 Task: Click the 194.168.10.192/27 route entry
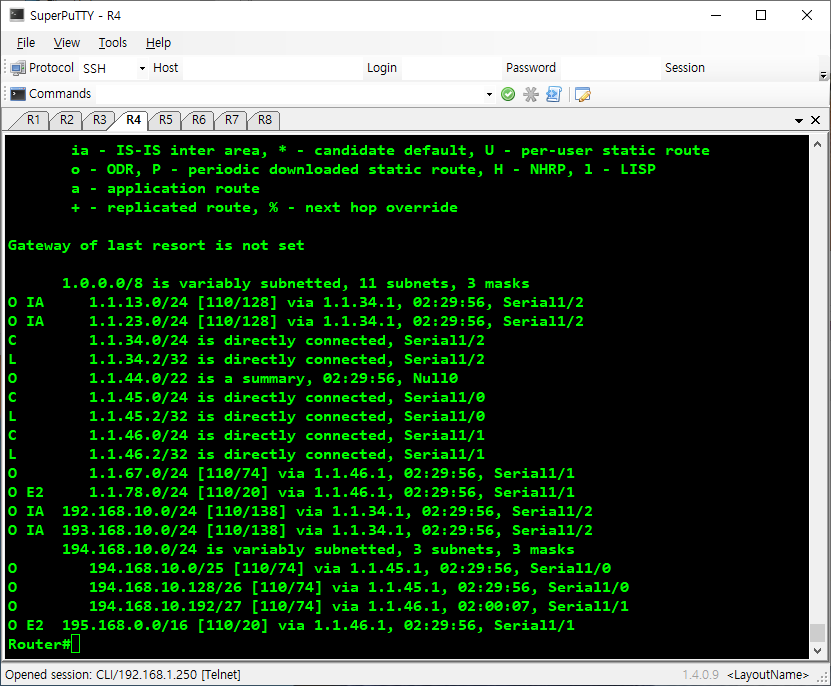318,606
